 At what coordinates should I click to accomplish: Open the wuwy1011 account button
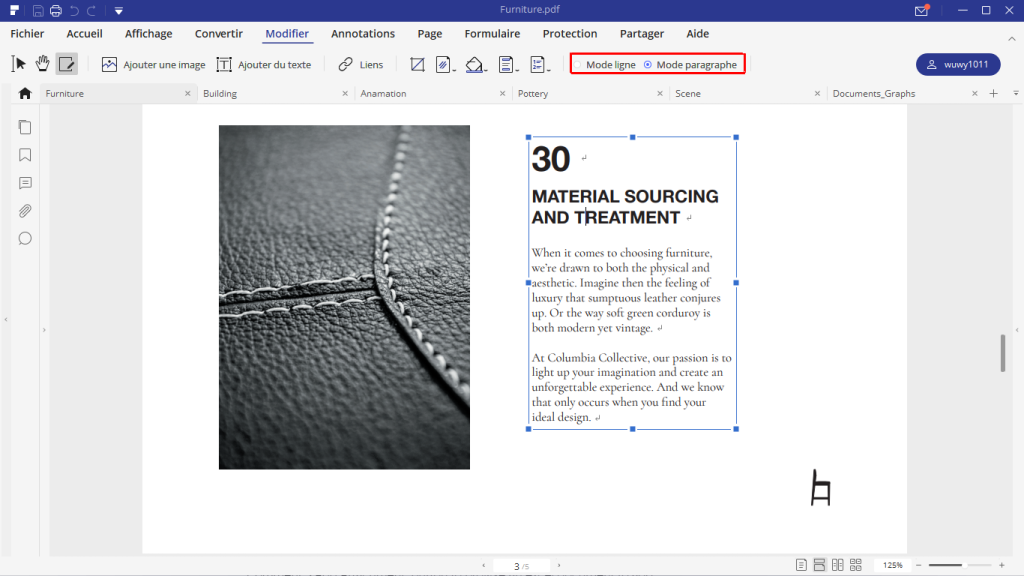point(958,65)
